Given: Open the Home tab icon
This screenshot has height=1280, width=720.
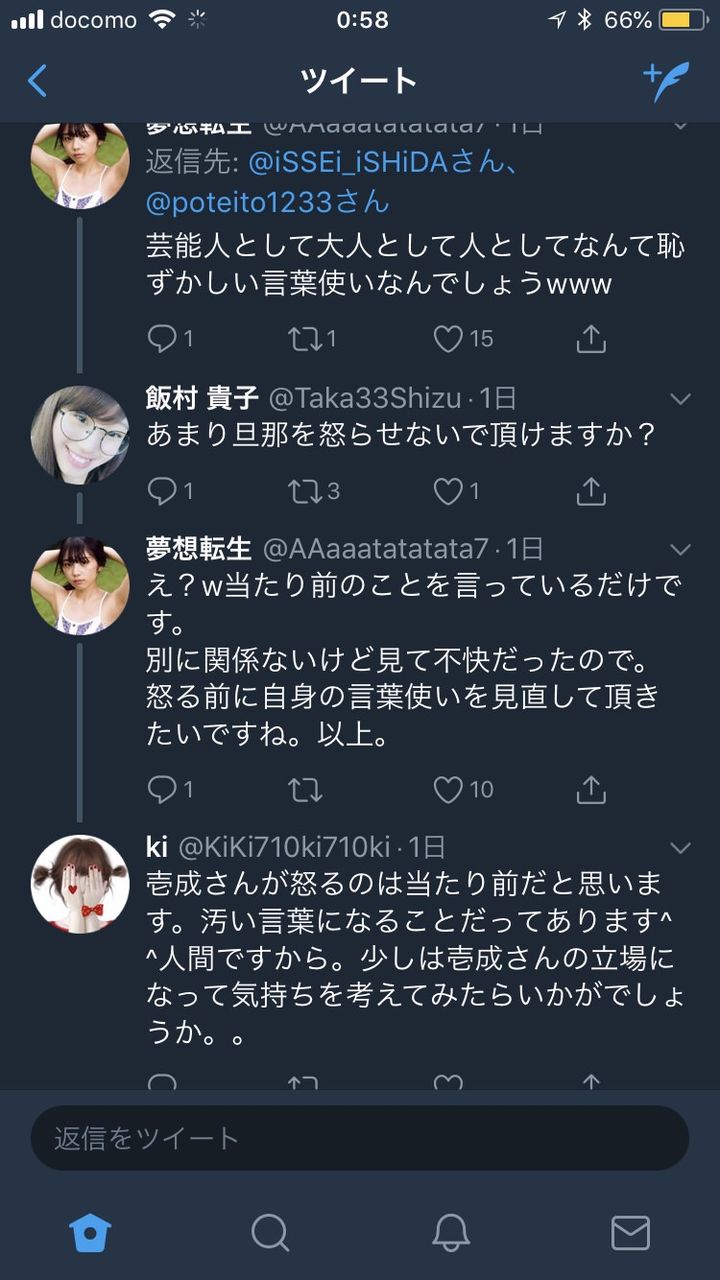Looking at the screenshot, I should pyautogui.click(x=90, y=1232).
